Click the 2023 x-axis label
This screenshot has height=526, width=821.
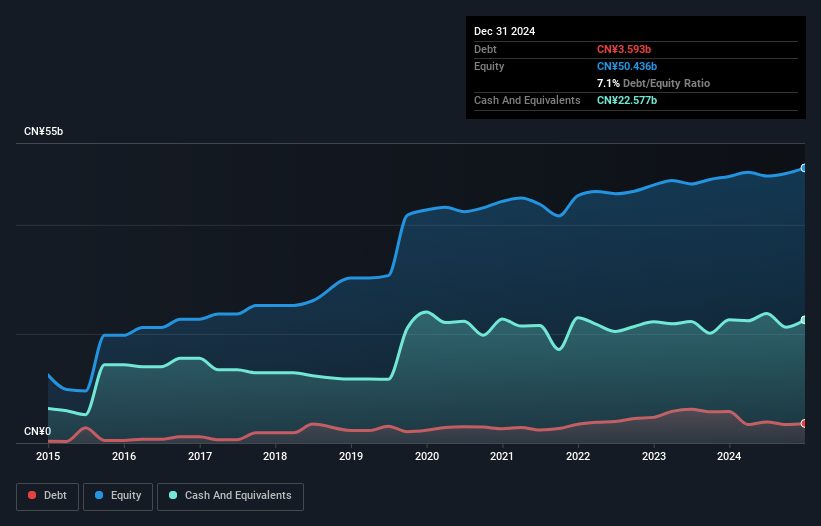654,456
